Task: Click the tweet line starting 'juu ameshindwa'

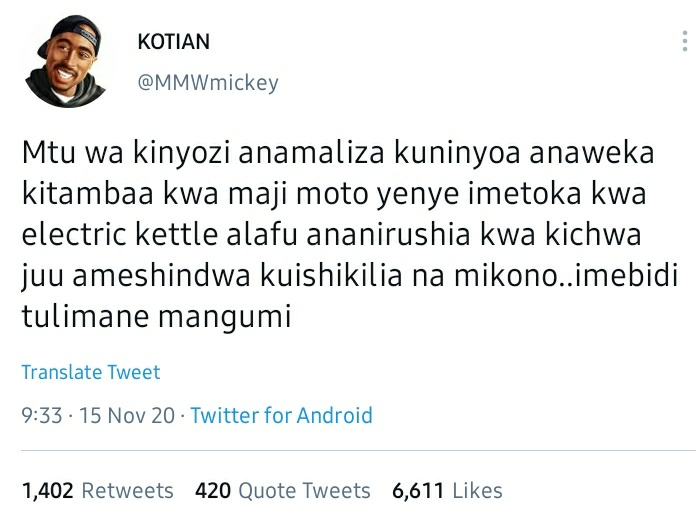Action: [350, 276]
